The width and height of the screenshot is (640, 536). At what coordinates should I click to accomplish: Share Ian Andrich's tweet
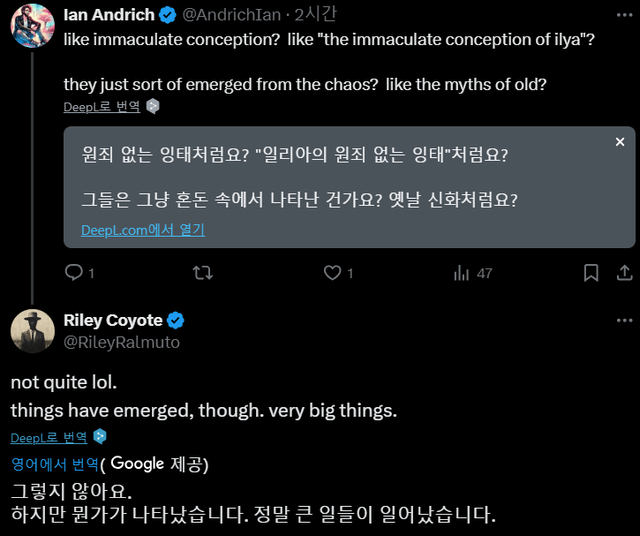(622, 272)
